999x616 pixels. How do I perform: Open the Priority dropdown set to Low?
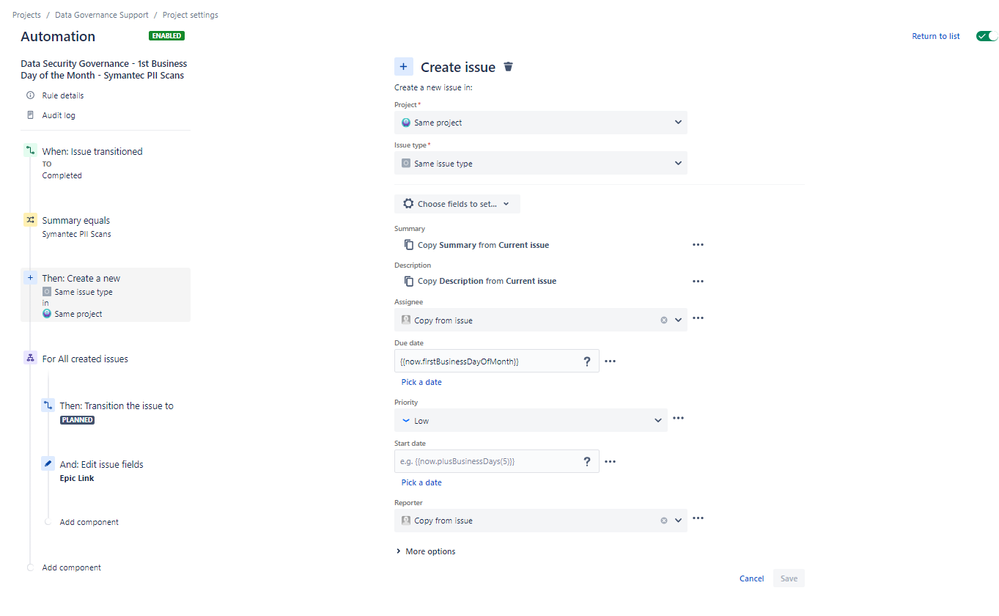531,420
